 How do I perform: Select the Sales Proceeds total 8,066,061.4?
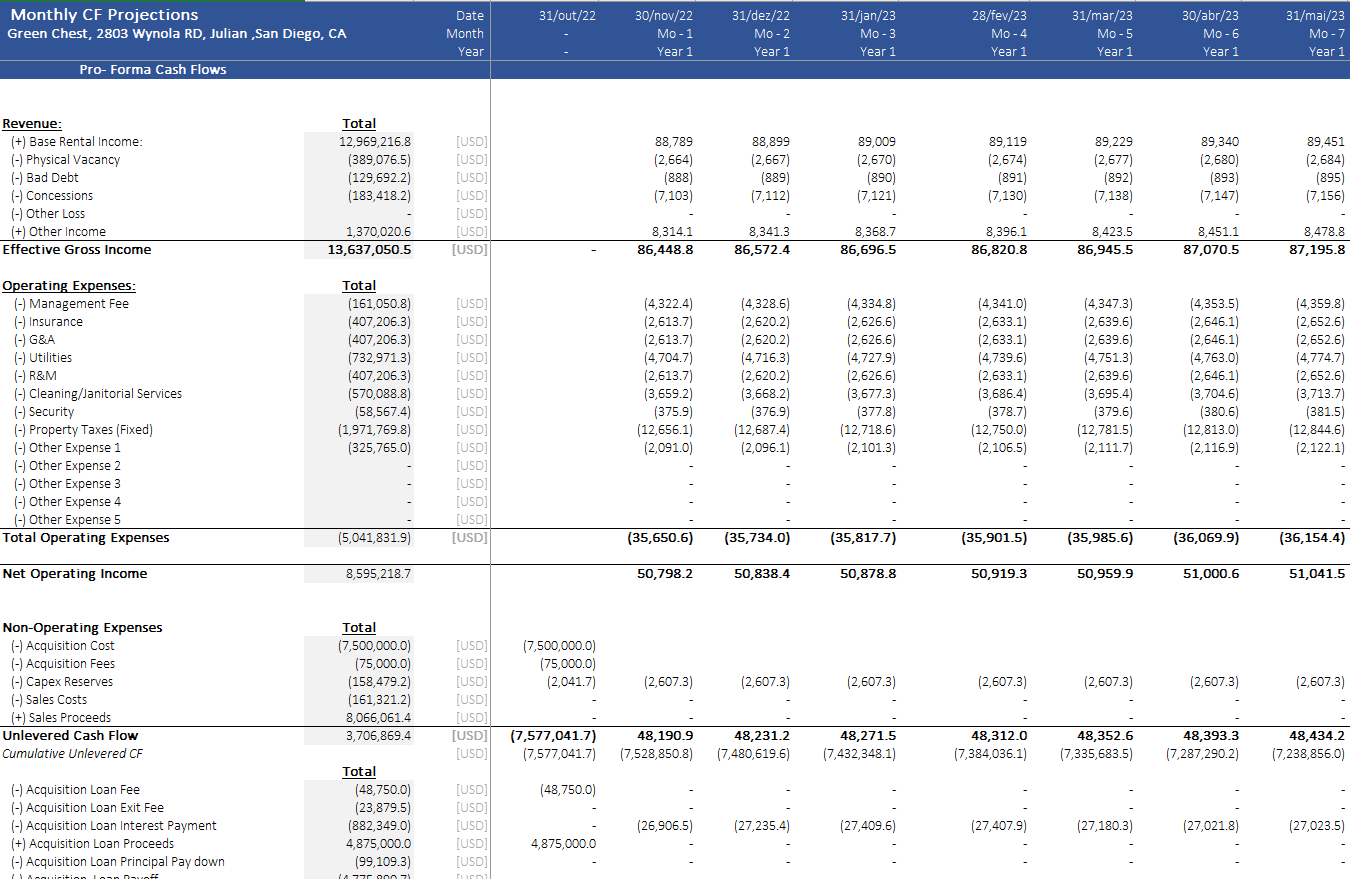[x=376, y=718]
